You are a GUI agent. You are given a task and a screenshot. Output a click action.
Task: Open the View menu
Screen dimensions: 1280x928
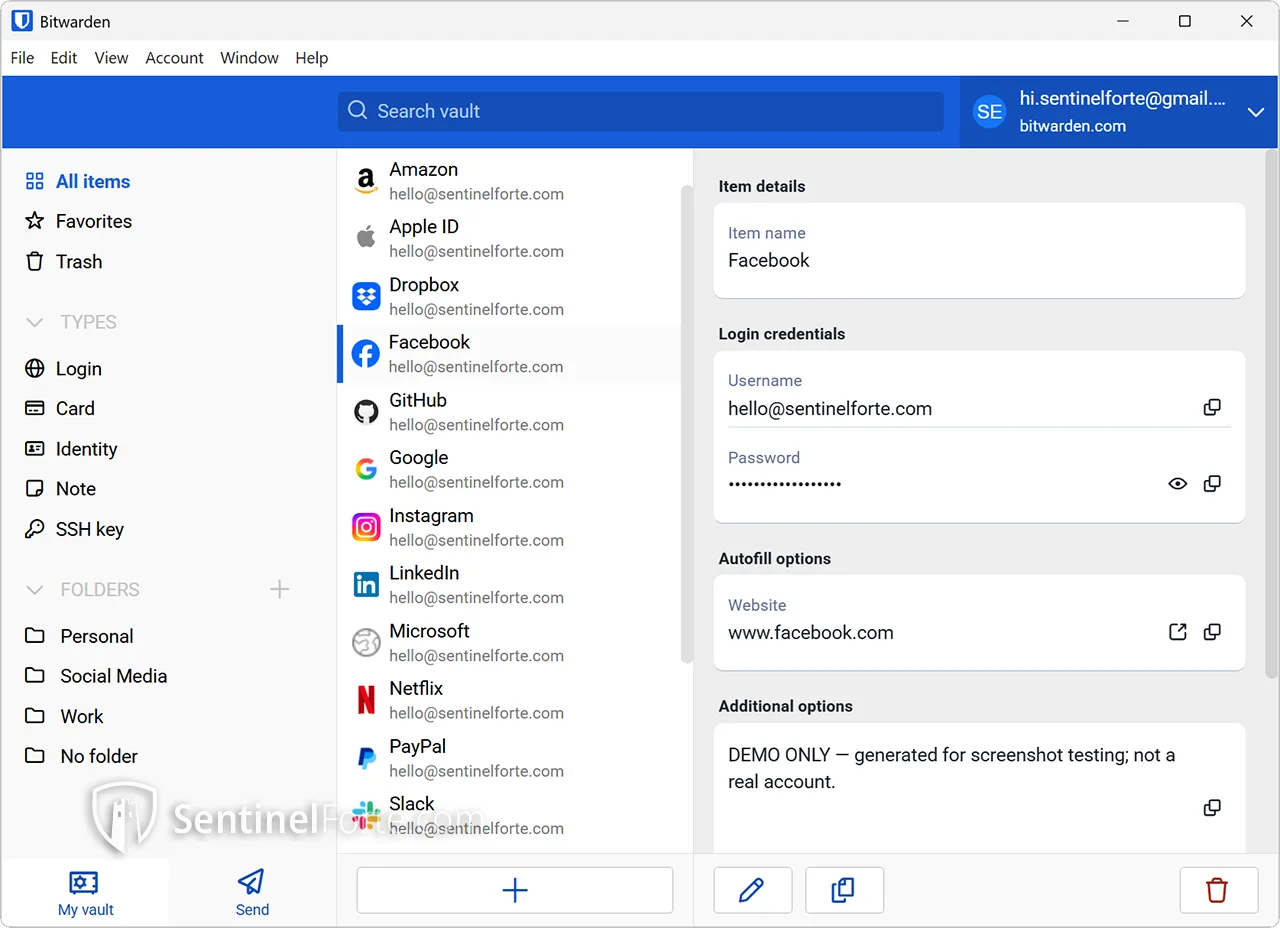[111, 58]
